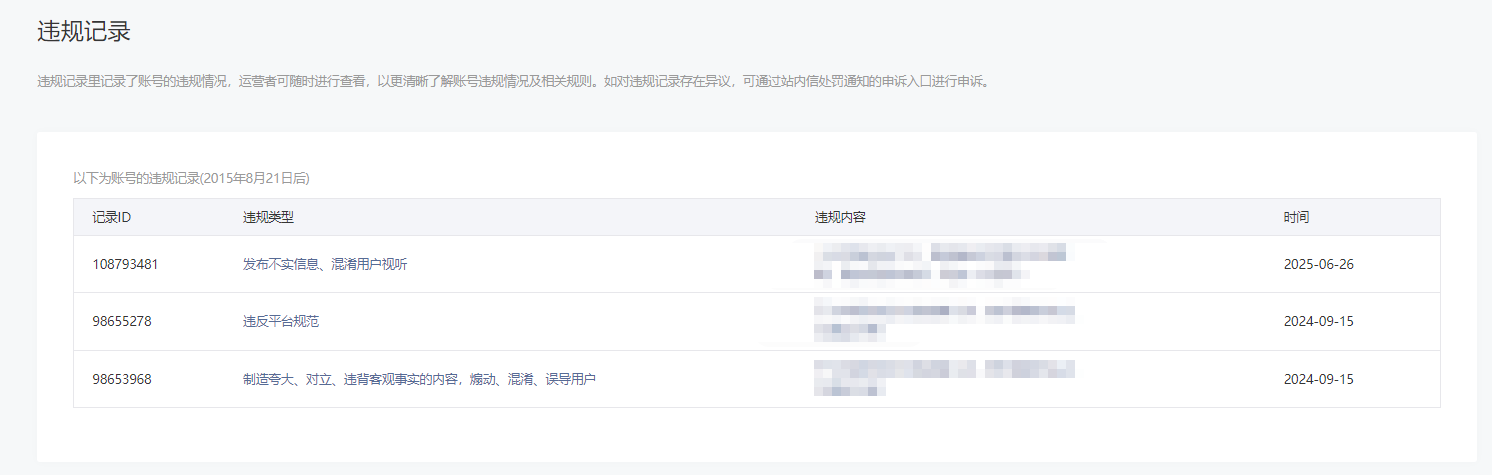The width and height of the screenshot is (1492, 475).
Task: Click the 时间 column header
Action: 1296,217
